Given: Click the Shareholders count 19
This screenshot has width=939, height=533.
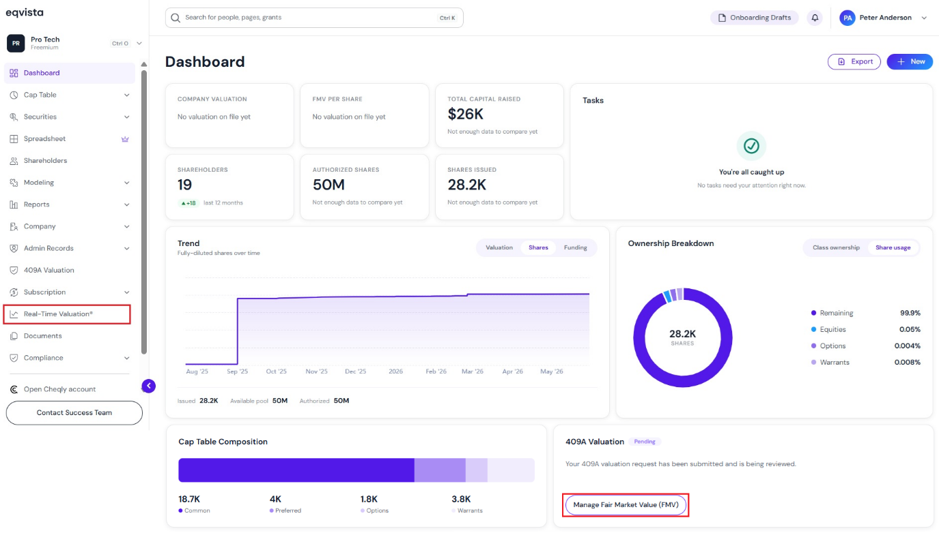Looking at the screenshot, I should [184, 184].
